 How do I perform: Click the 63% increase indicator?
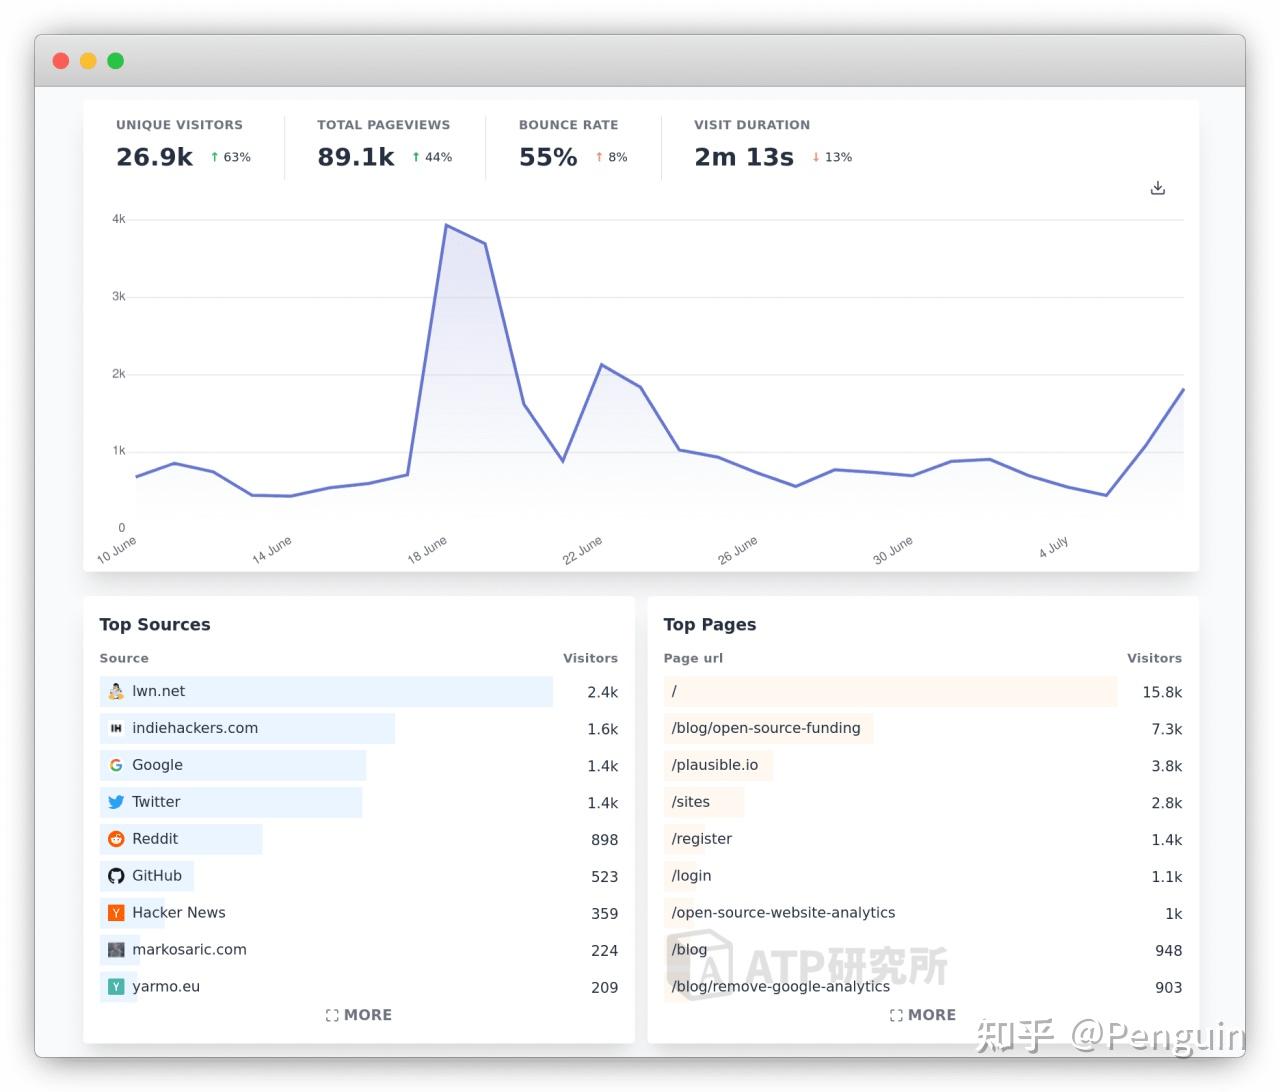pos(231,157)
